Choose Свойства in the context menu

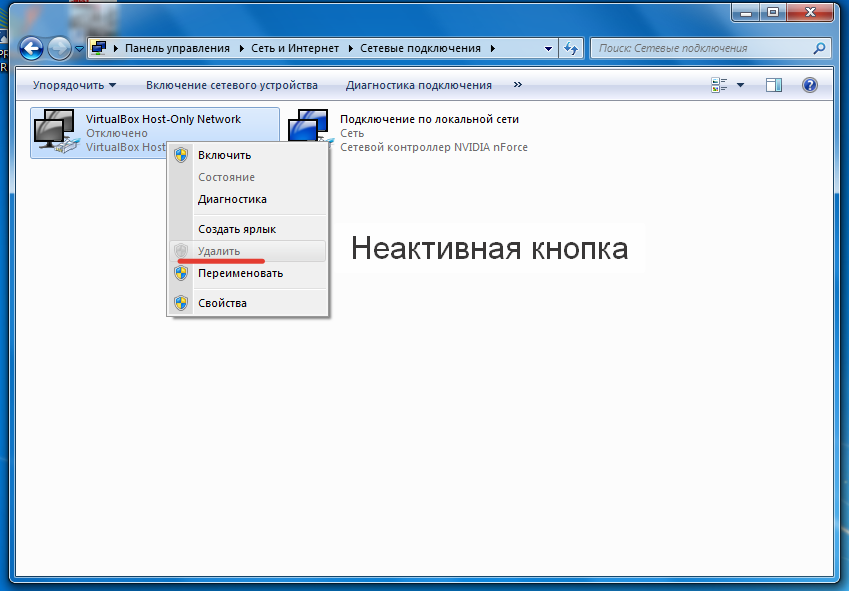(222, 303)
